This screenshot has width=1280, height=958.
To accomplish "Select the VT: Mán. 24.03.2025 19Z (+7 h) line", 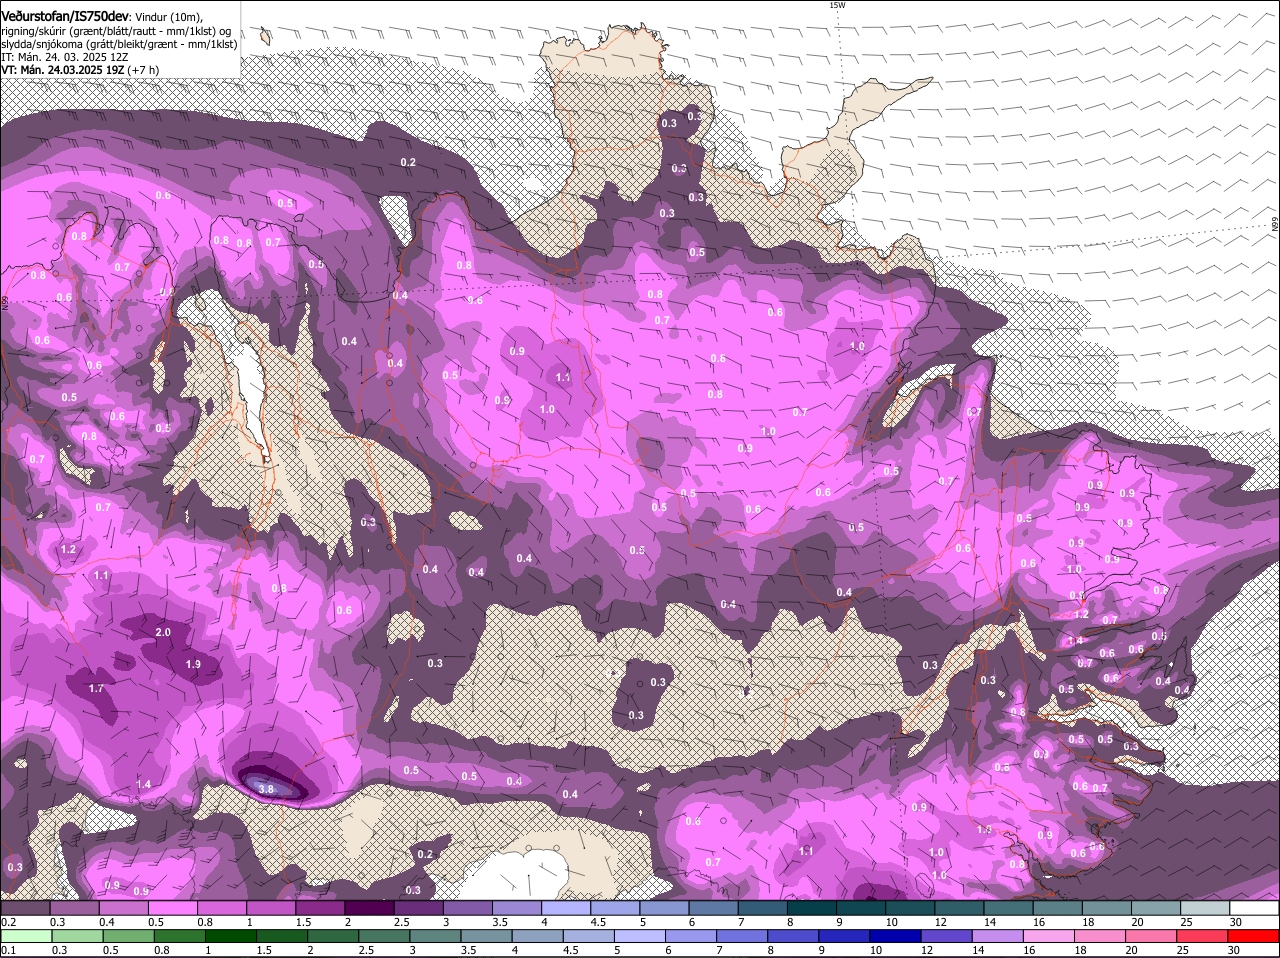I will pos(80,70).
